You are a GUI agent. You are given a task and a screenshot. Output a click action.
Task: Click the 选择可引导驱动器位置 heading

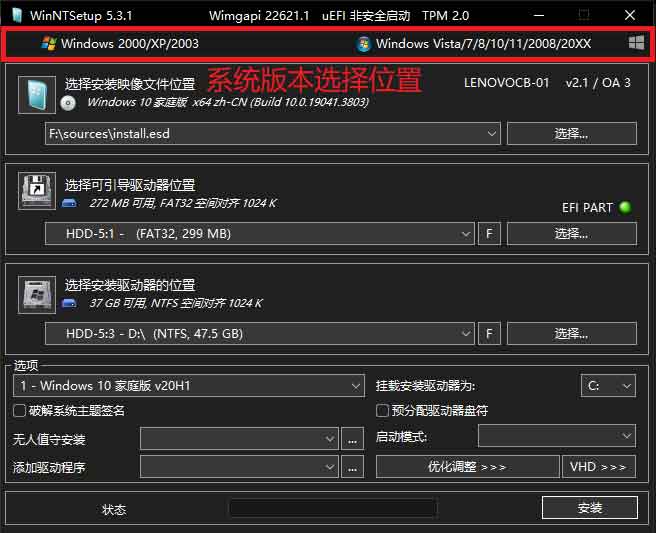130,185
